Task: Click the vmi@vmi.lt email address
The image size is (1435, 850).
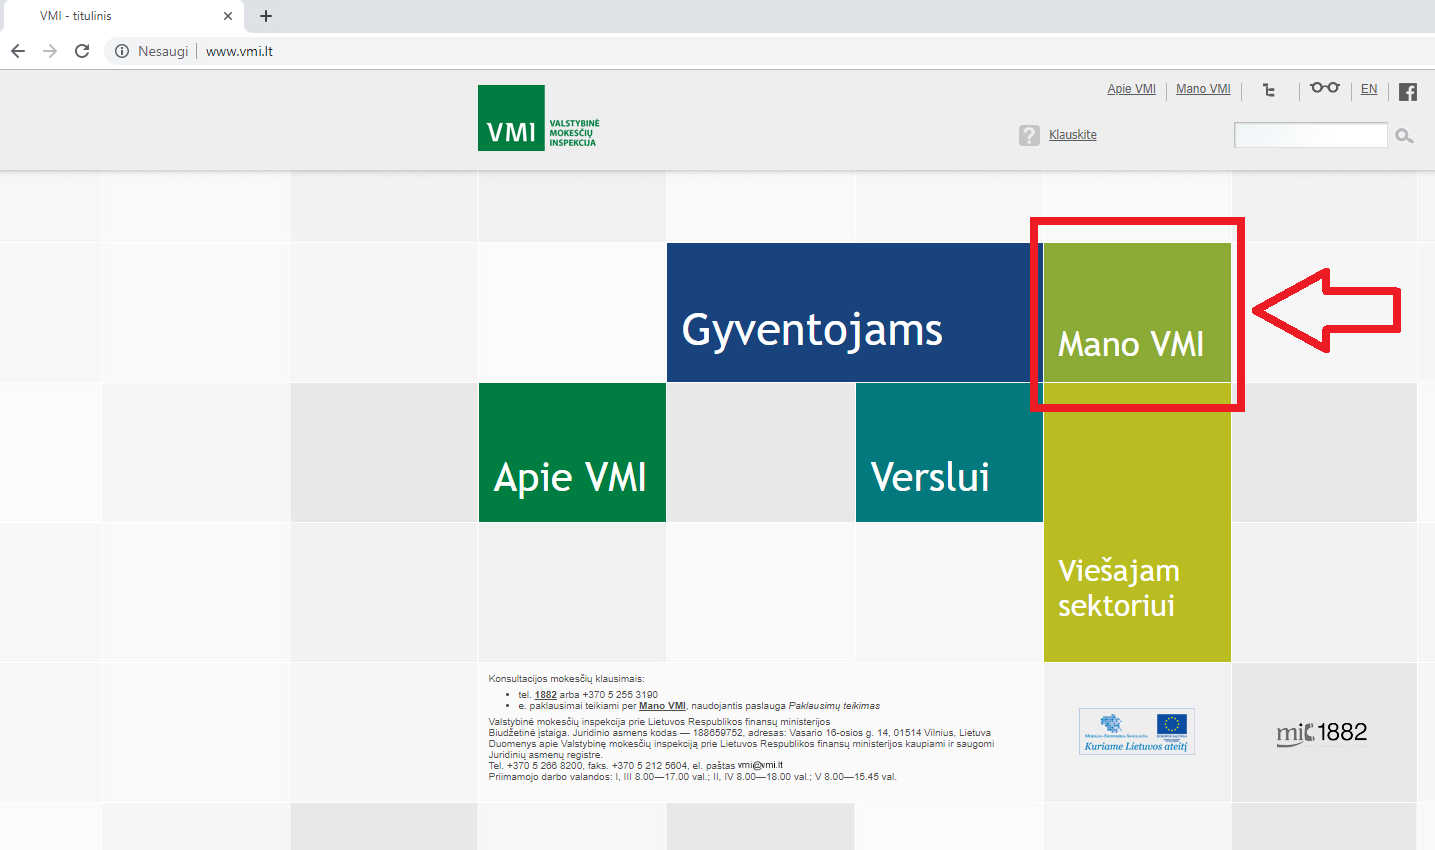Action: tap(760, 765)
